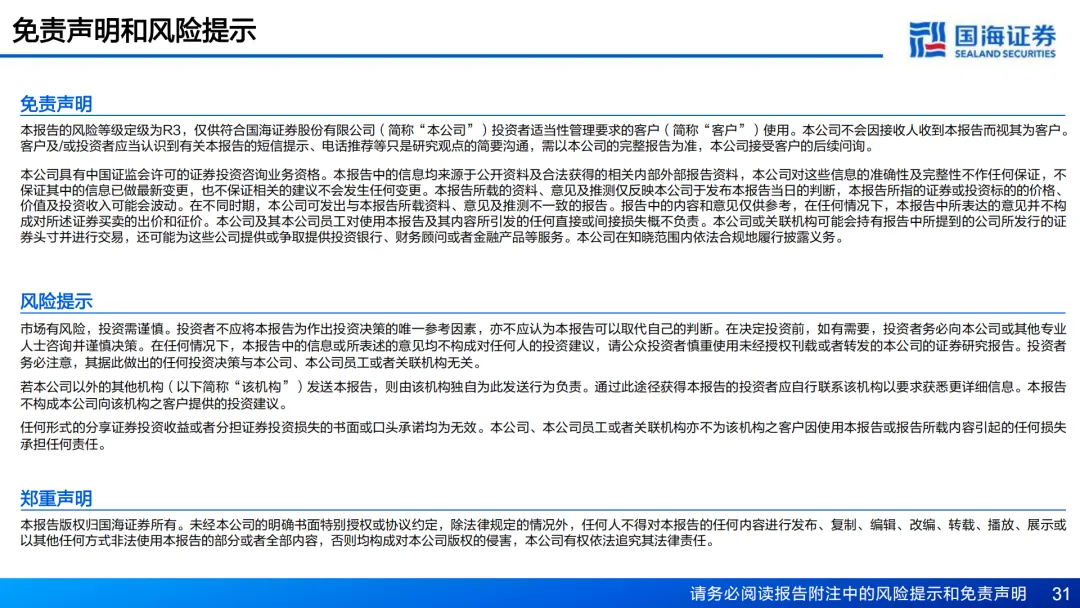
Task: Click the 国海证券 company name text
Action: (x=1005, y=34)
